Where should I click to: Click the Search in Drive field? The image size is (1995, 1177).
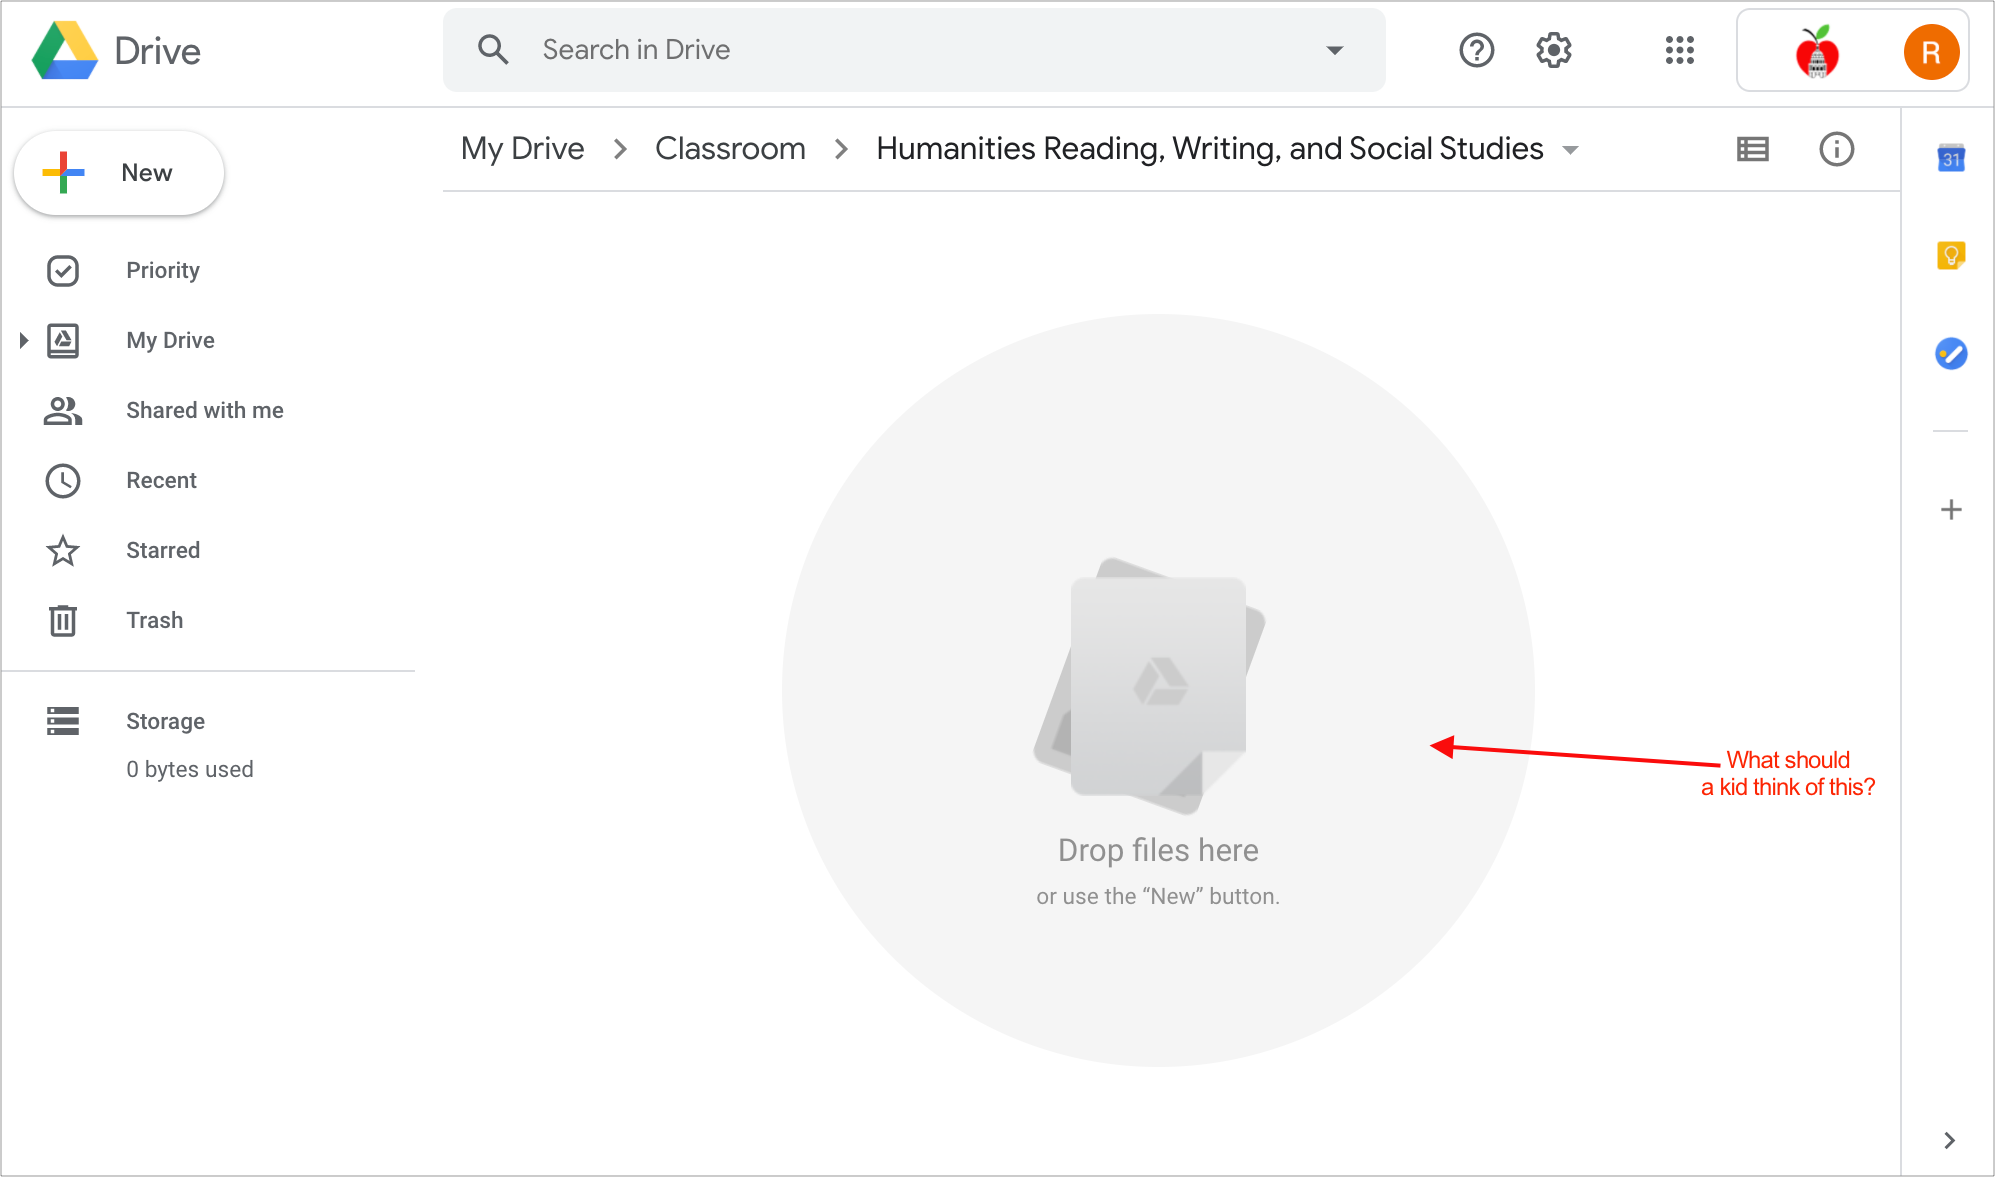[914, 50]
